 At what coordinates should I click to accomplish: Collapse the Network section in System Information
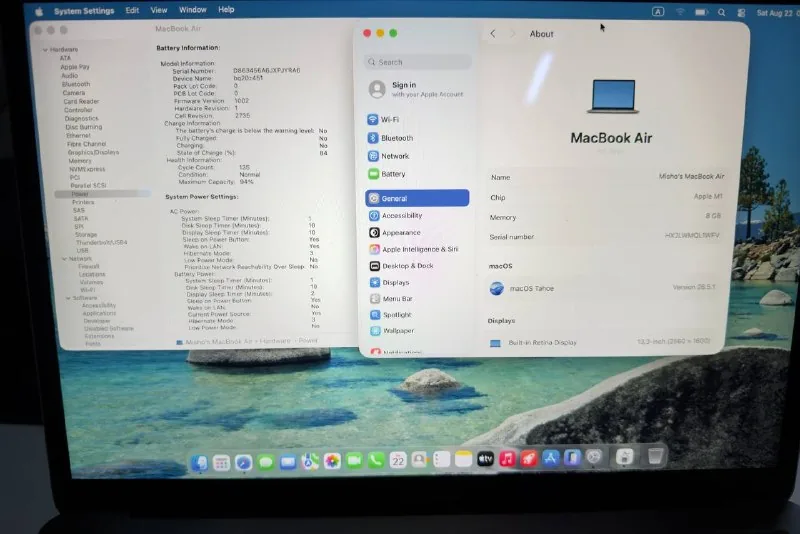[x=64, y=259]
